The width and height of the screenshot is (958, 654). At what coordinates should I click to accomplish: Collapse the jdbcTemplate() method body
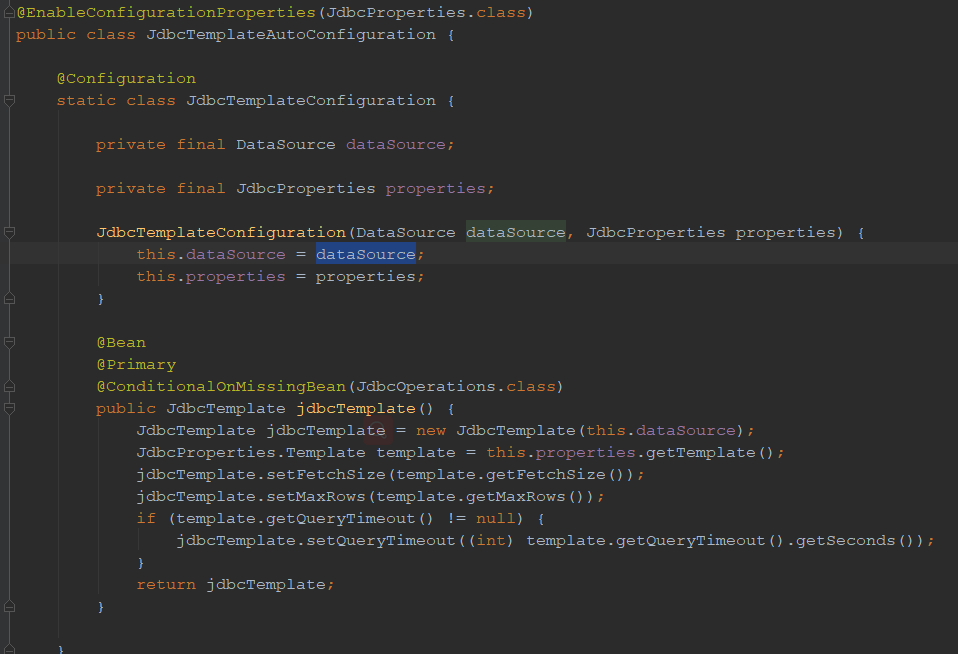pyautogui.click(x=8, y=408)
